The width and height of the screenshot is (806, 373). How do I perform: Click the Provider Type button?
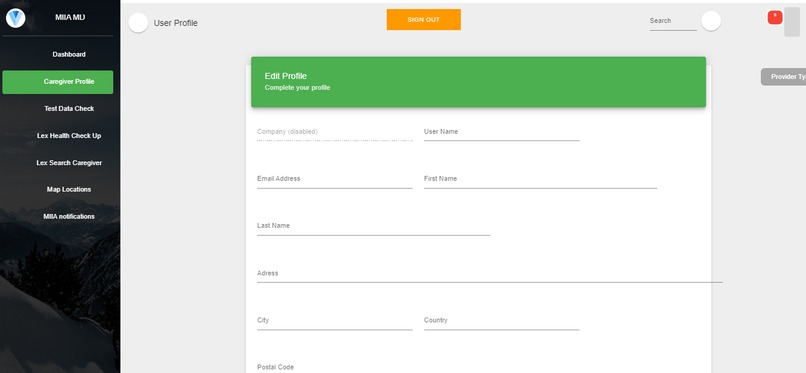783,77
